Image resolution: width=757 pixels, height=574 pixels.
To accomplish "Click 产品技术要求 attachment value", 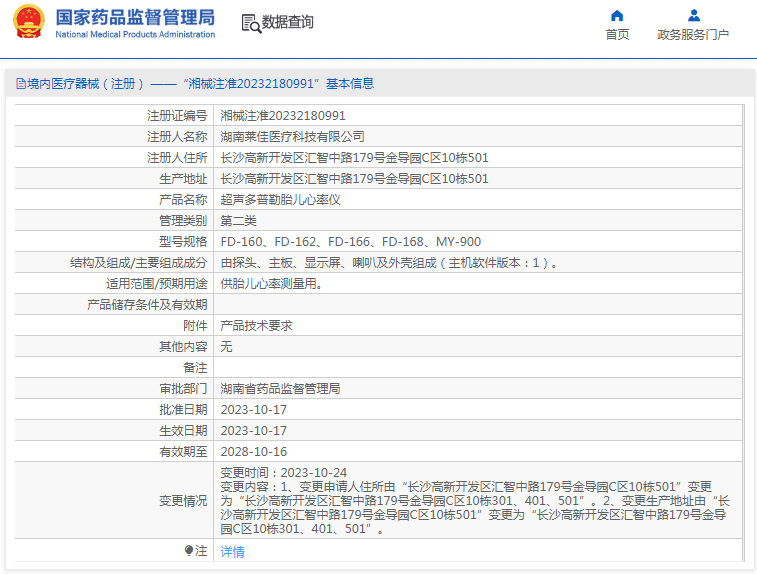I will point(256,326).
